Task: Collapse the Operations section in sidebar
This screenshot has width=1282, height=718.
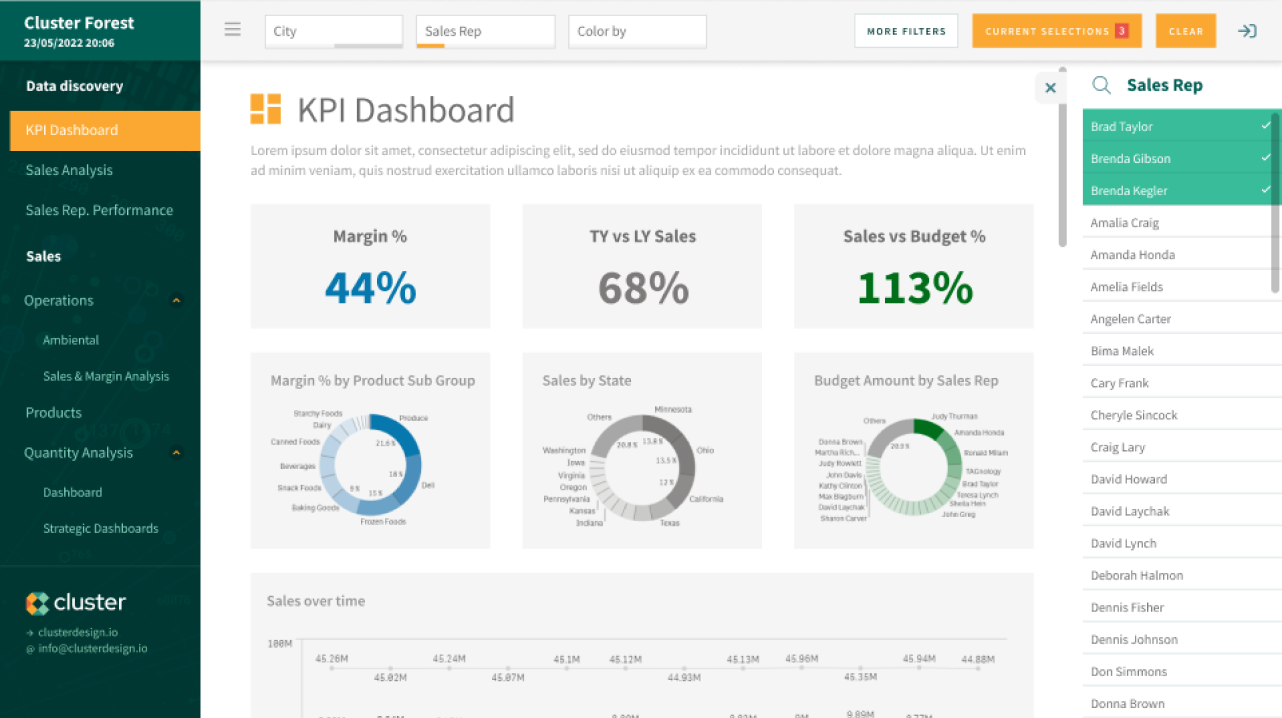Action: click(176, 300)
